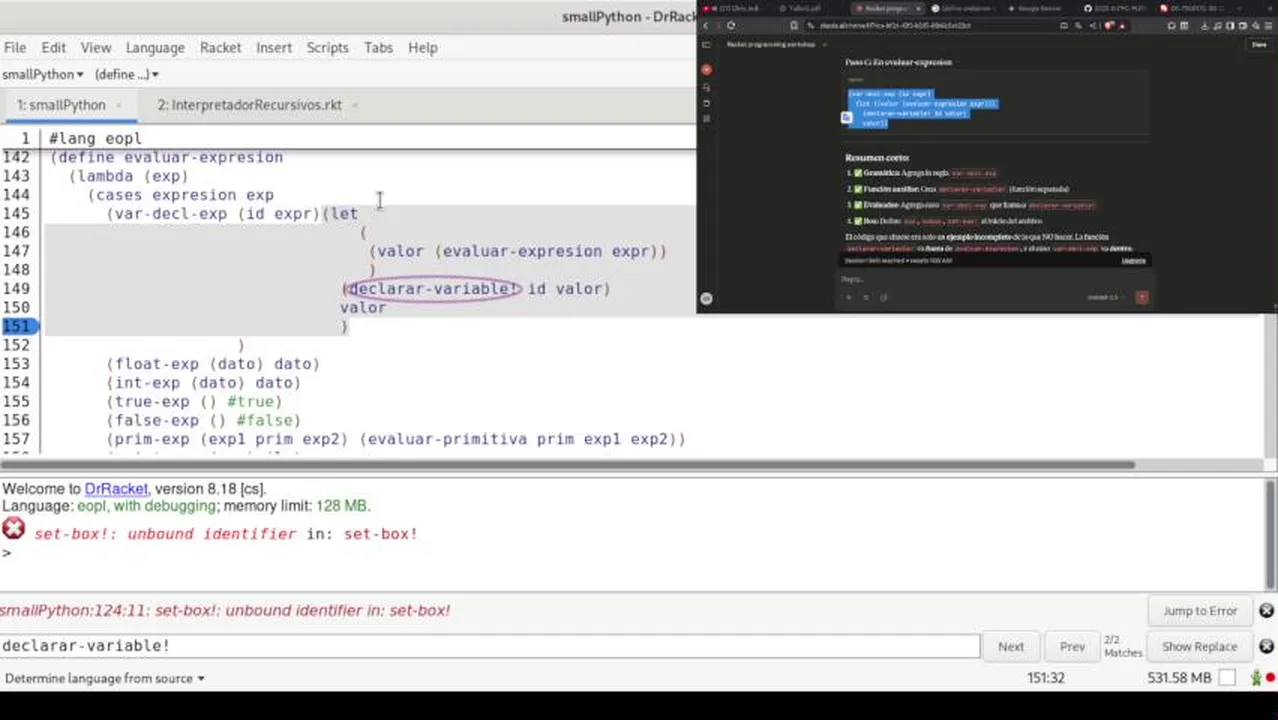The width and height of the screenshot is (1278, 720).
Task: Click the circled declarar-variable! in line 149
Action: pyautogui.click(x=433, y=289)
